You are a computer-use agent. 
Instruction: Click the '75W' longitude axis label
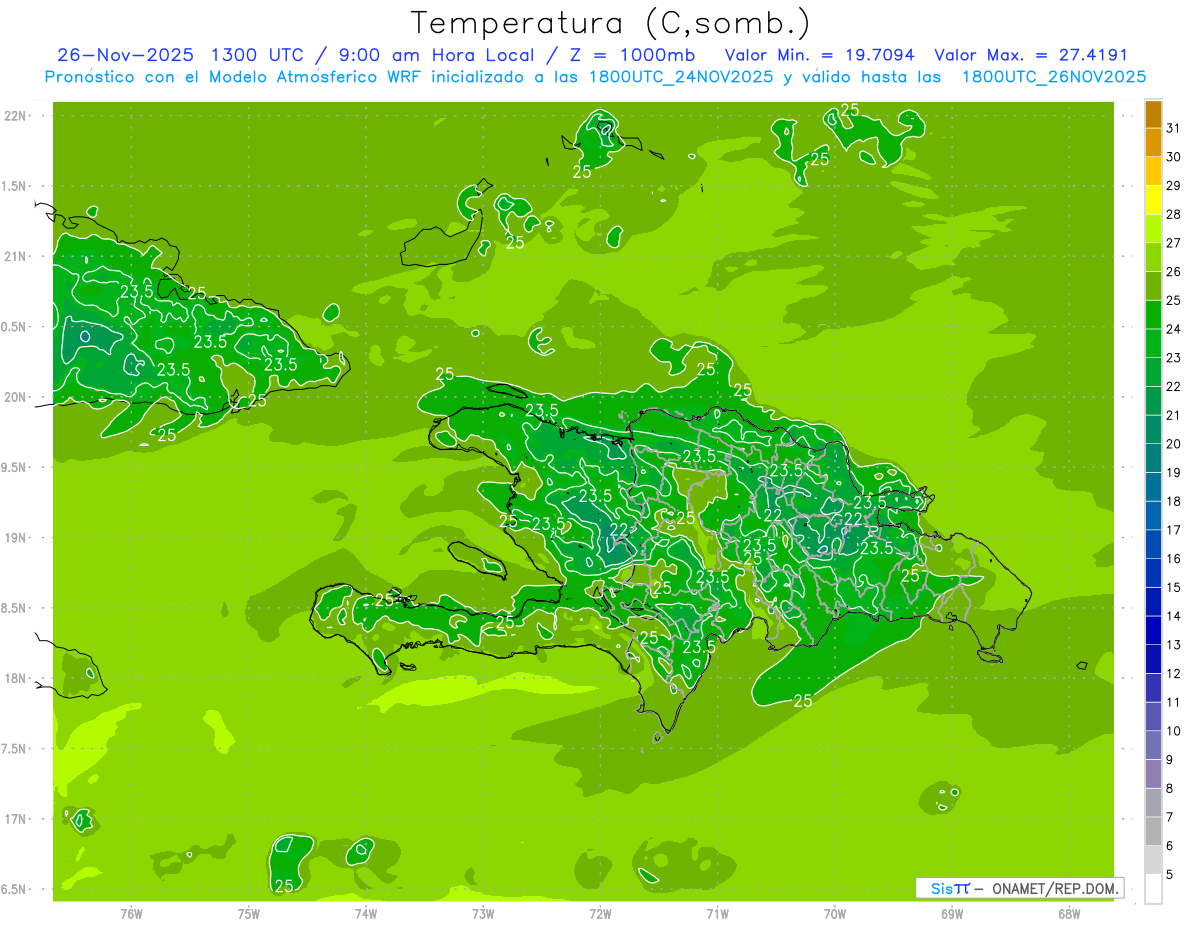(x=249, y=914)
